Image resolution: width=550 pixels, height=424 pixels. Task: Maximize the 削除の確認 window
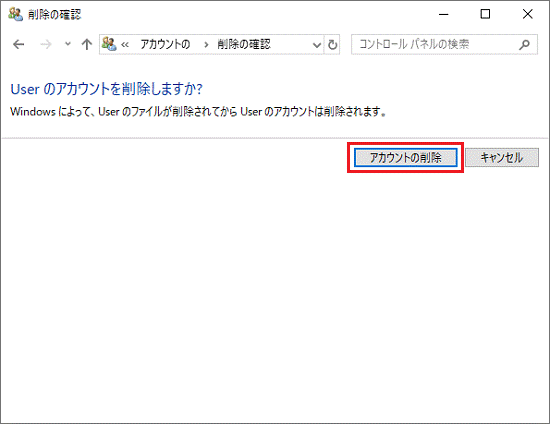click(485, 14)
